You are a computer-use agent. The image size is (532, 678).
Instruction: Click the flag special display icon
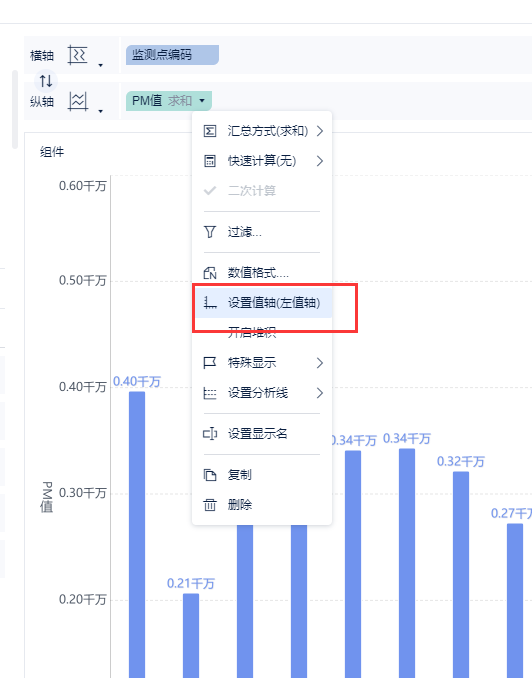(210, 363)
